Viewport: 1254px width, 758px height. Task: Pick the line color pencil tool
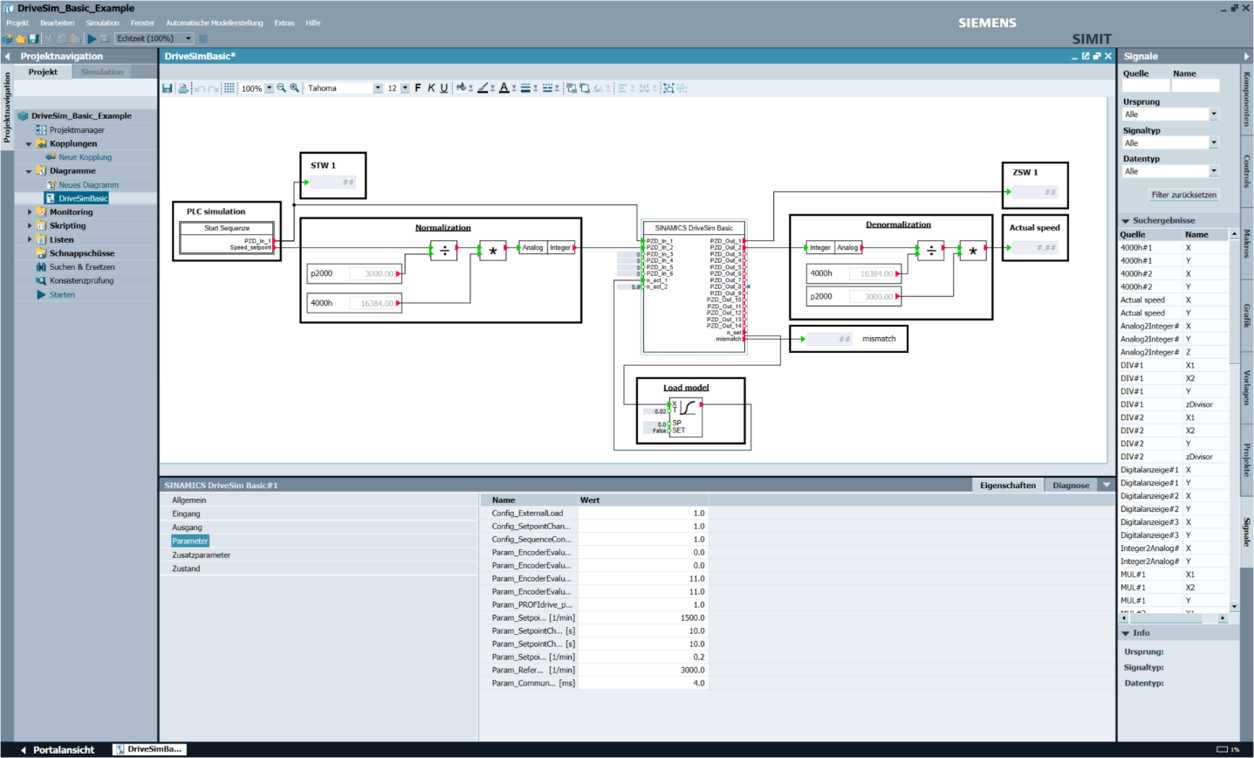[x=482, y=88]
